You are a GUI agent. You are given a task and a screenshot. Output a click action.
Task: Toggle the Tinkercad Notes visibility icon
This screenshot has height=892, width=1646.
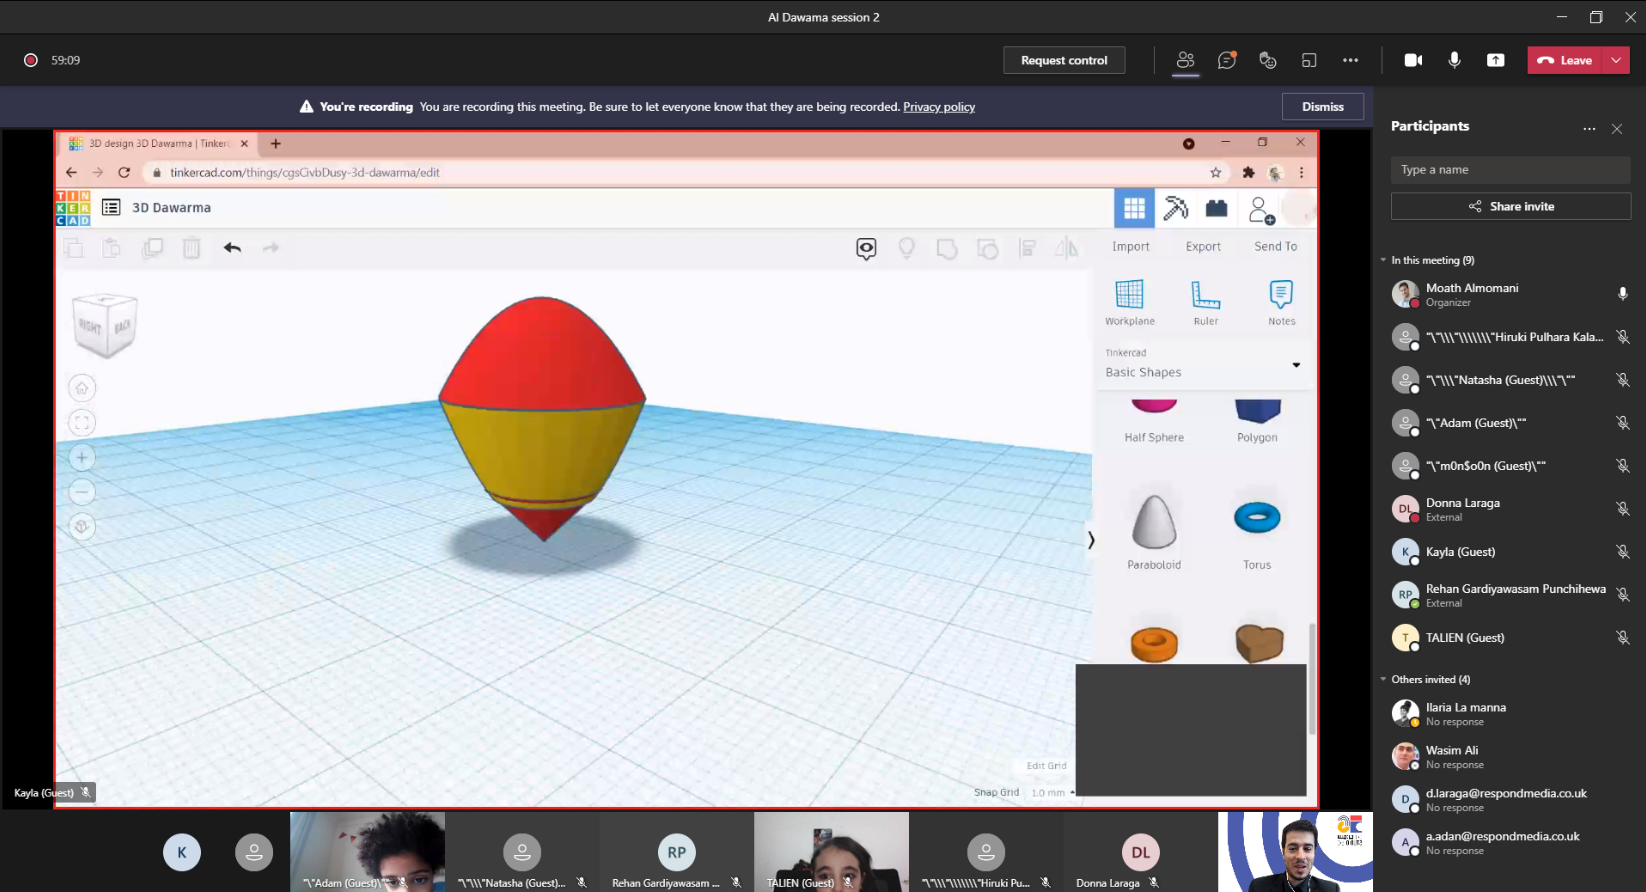pos(866,248)
